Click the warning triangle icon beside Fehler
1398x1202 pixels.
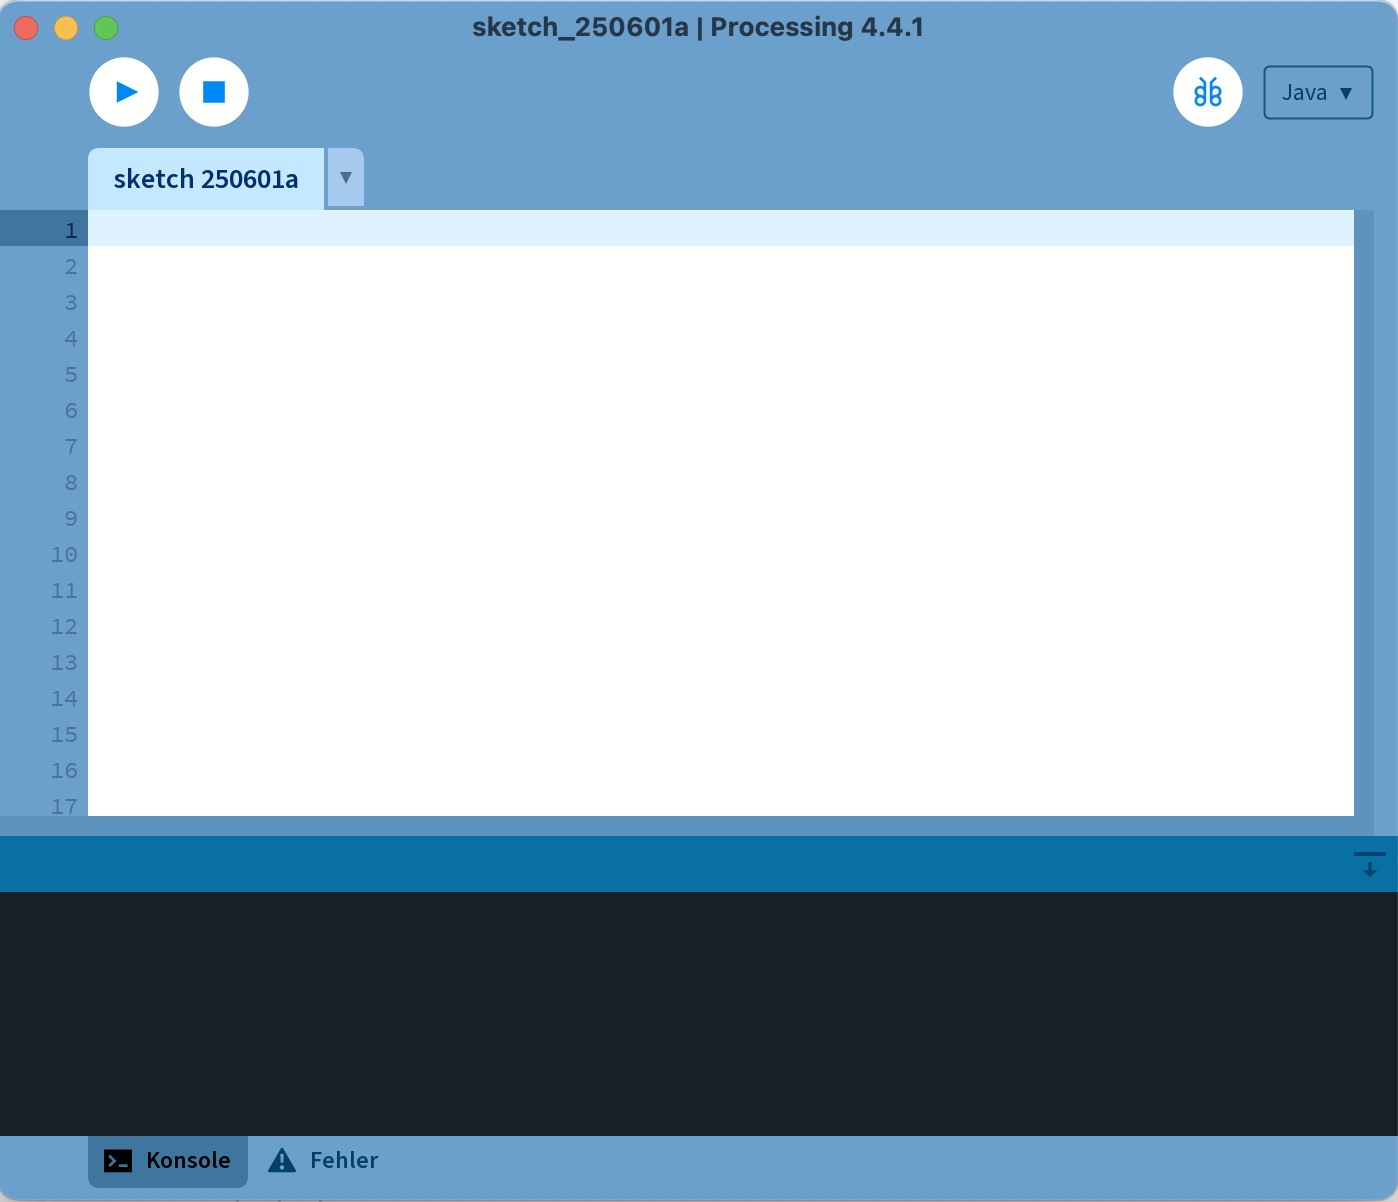point(281,1160)
